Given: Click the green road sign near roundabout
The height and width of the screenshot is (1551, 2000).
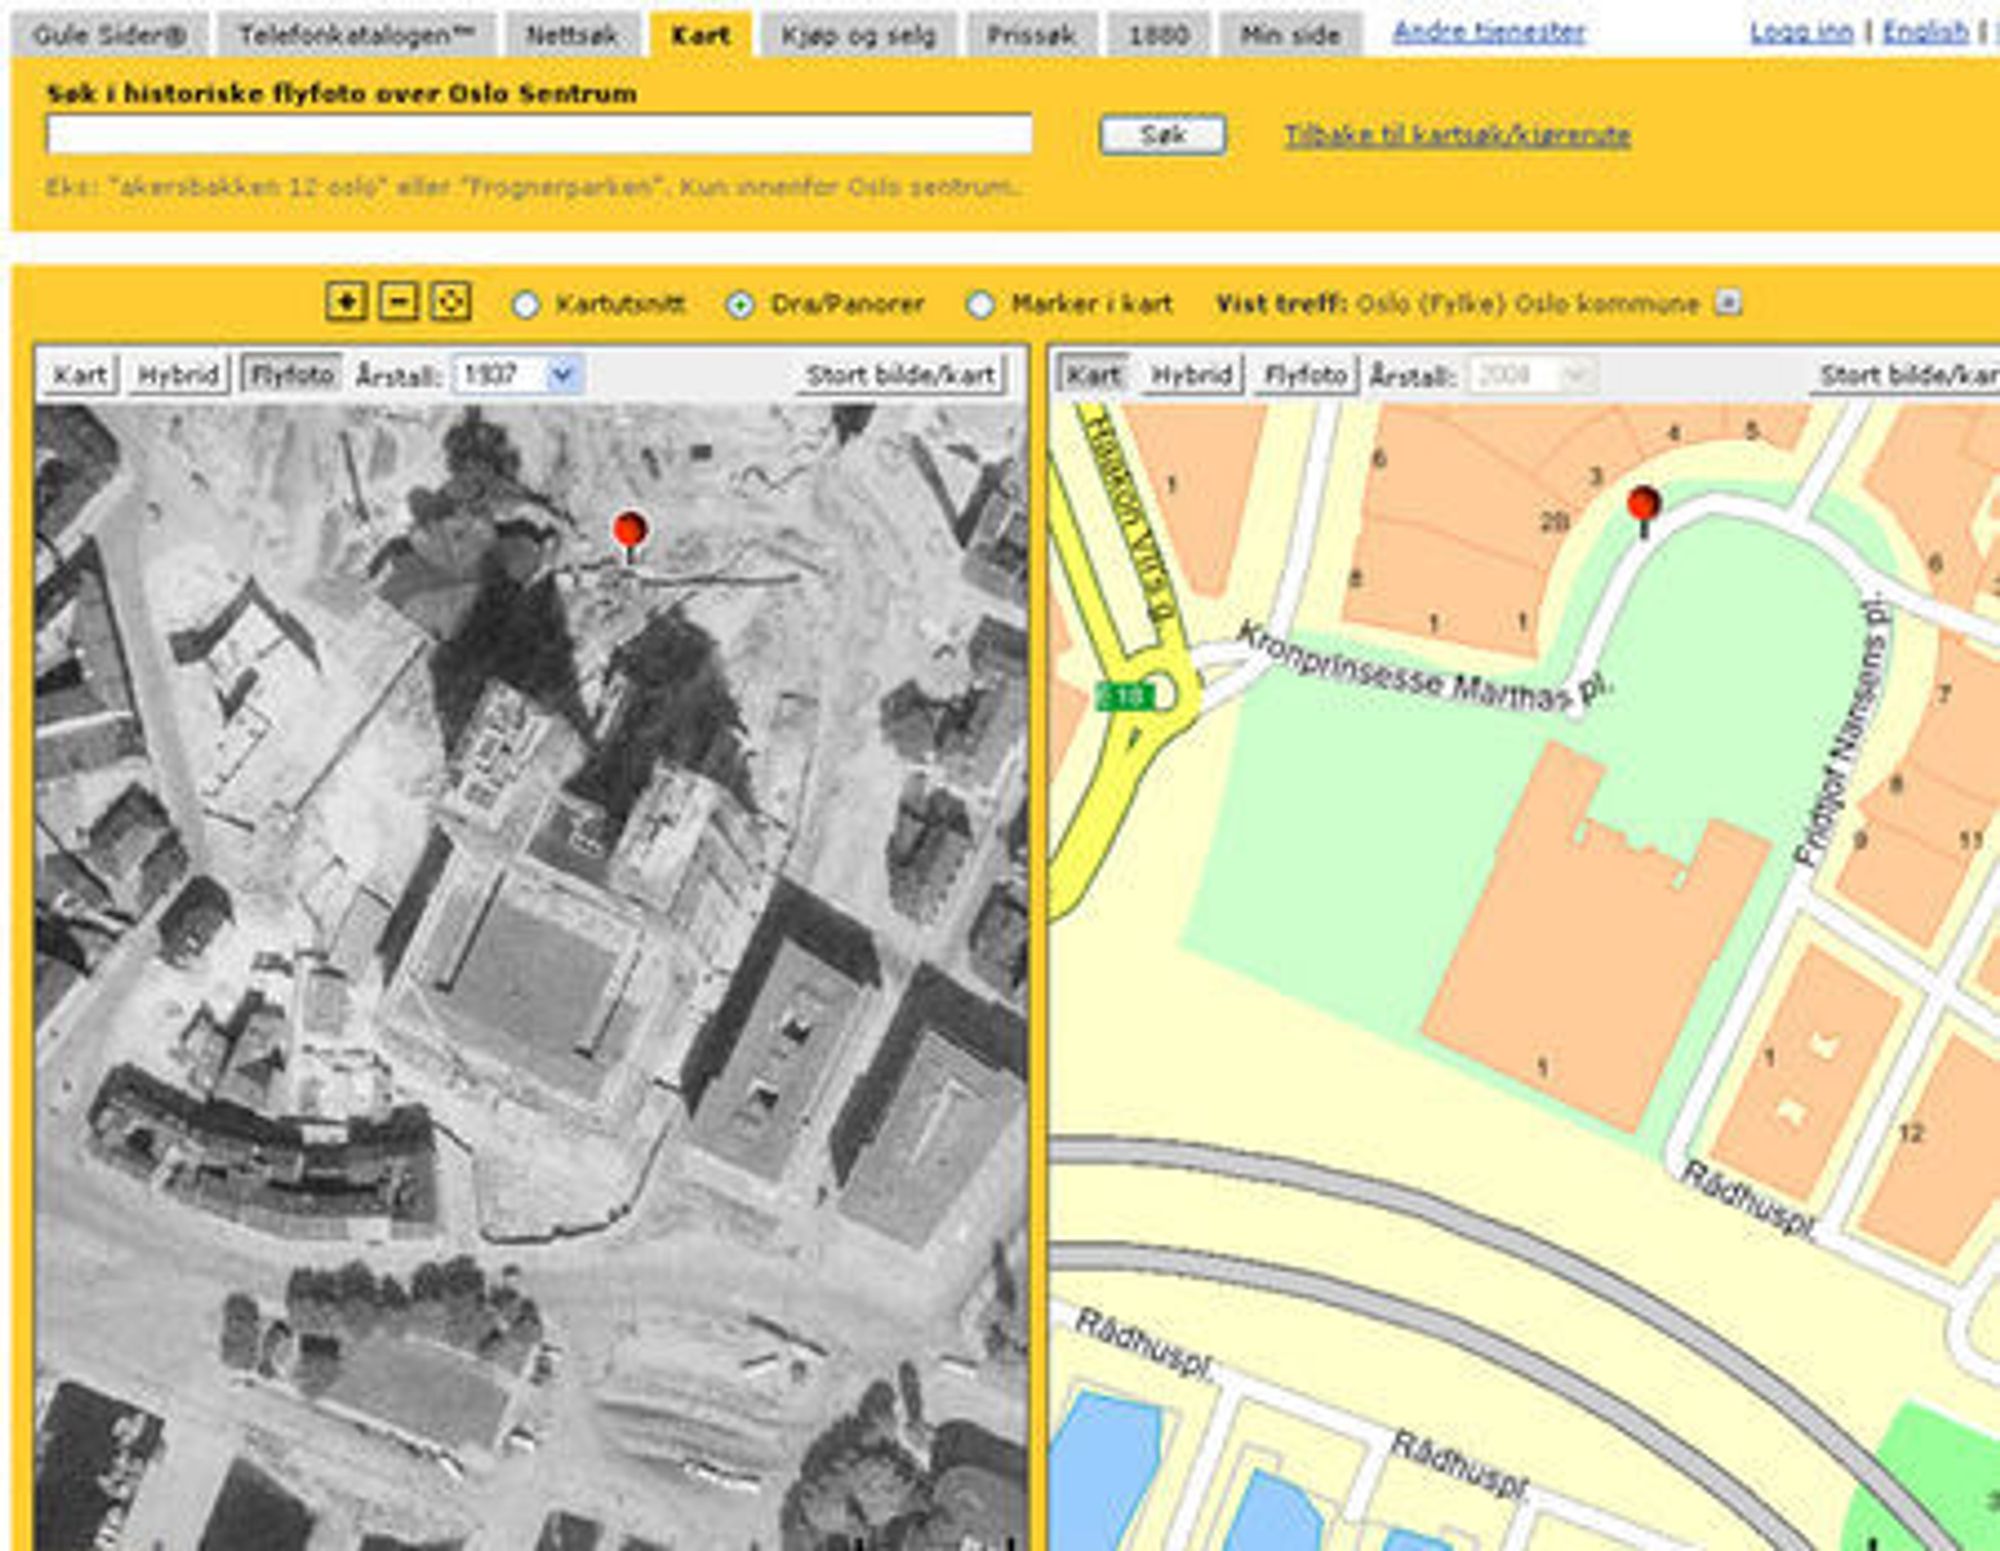Looking at the screenshot, I should pos(1124,695).
